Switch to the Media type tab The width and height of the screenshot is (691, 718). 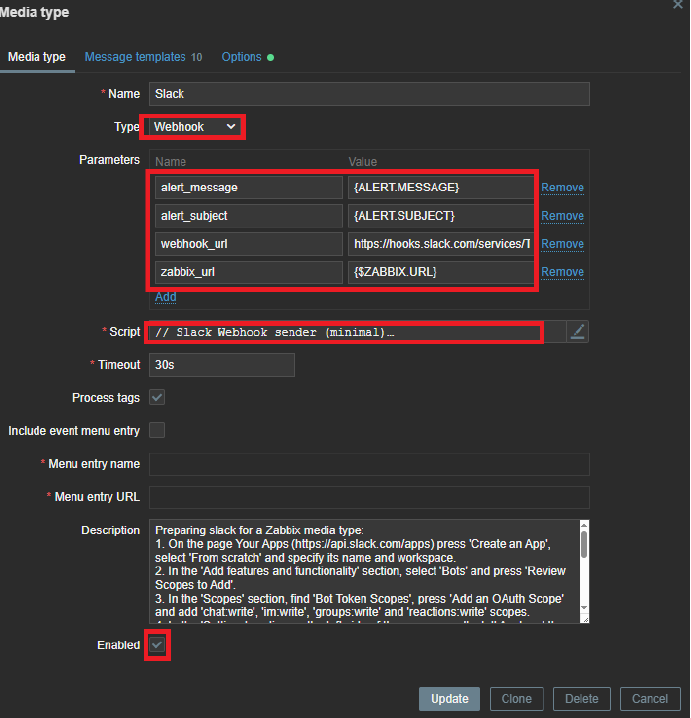point(37,57)
